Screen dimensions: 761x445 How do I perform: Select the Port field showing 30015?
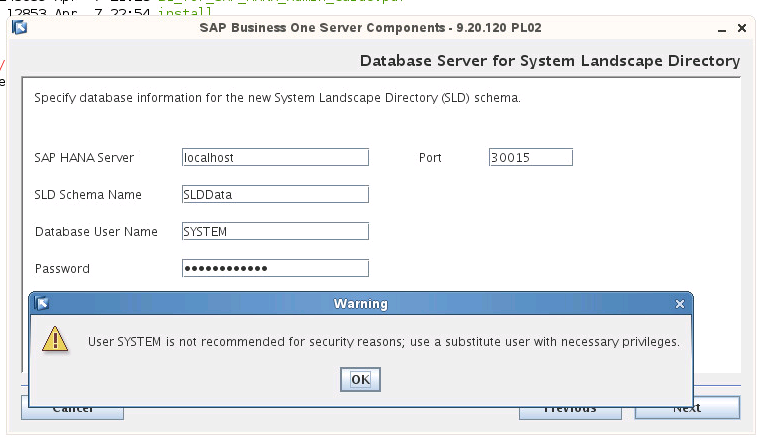pos(531,157)
